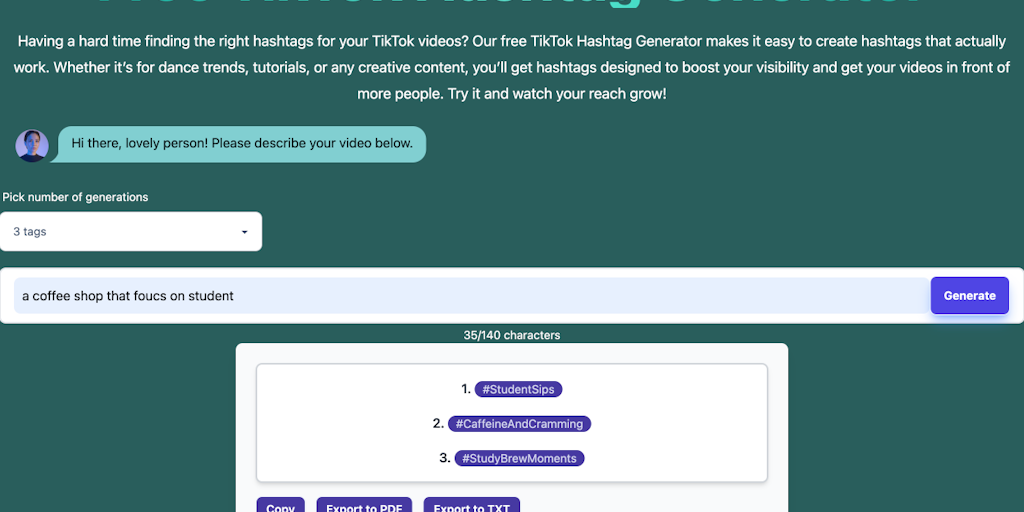Click the '35/140 characters' counter text
Screen dimensions: 1024x512
[512, 335]
